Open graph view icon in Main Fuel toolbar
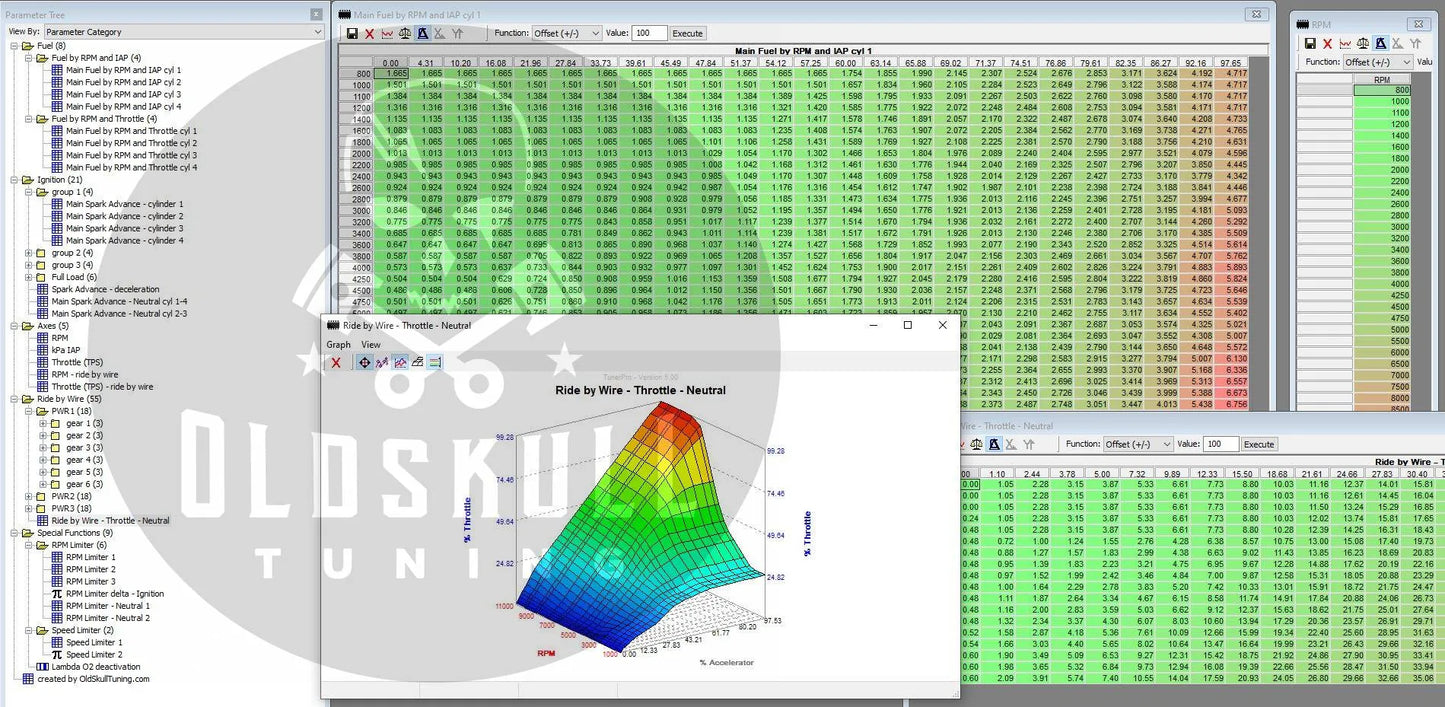The width and height of the screenshot is (1445, 707). pyautogui.click(x=387, y=33)
